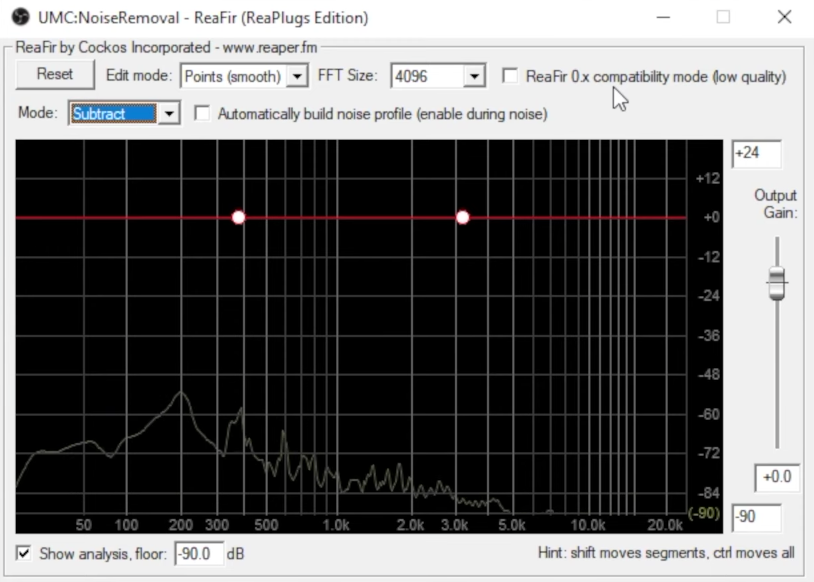The width and height of the screenshot is (814, 582).
Task: Click the +24 upper range field
Action: click(x=756, y=154)
